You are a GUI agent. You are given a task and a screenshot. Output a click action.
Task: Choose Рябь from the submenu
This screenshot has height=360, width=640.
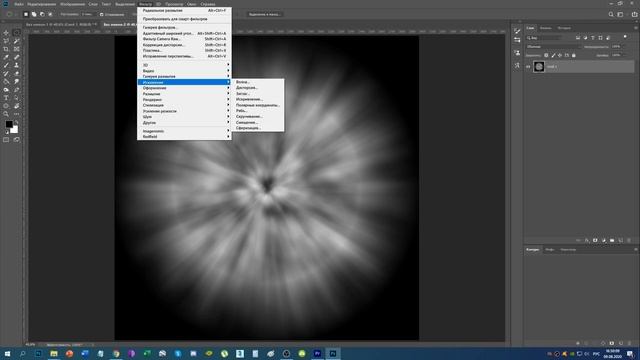click(258, 111)
